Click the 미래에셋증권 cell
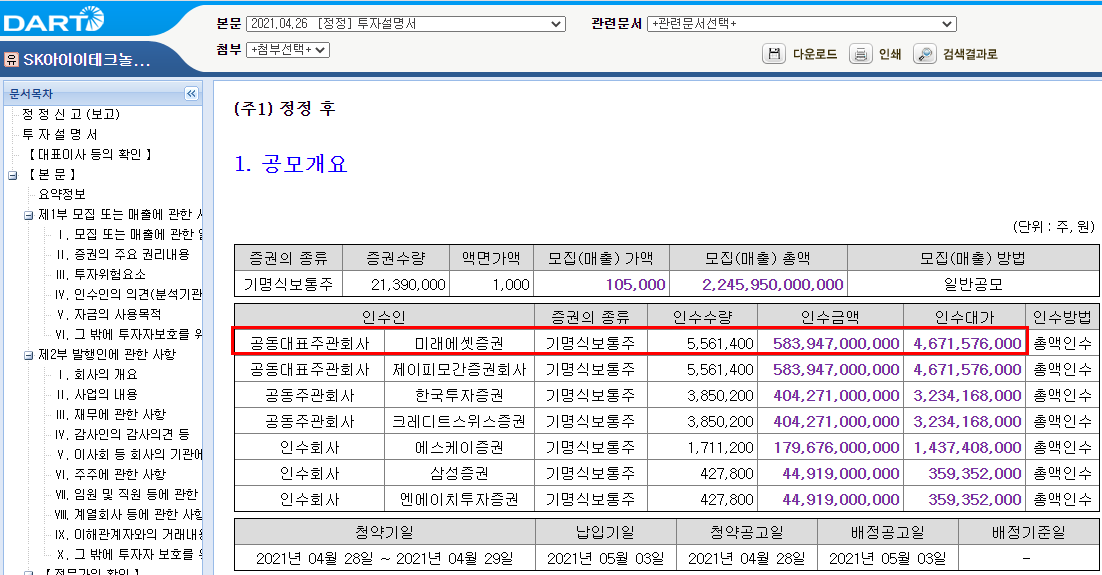Image resolution: width=1102 pixels, height=575 pixels. [x=459, y=343]
